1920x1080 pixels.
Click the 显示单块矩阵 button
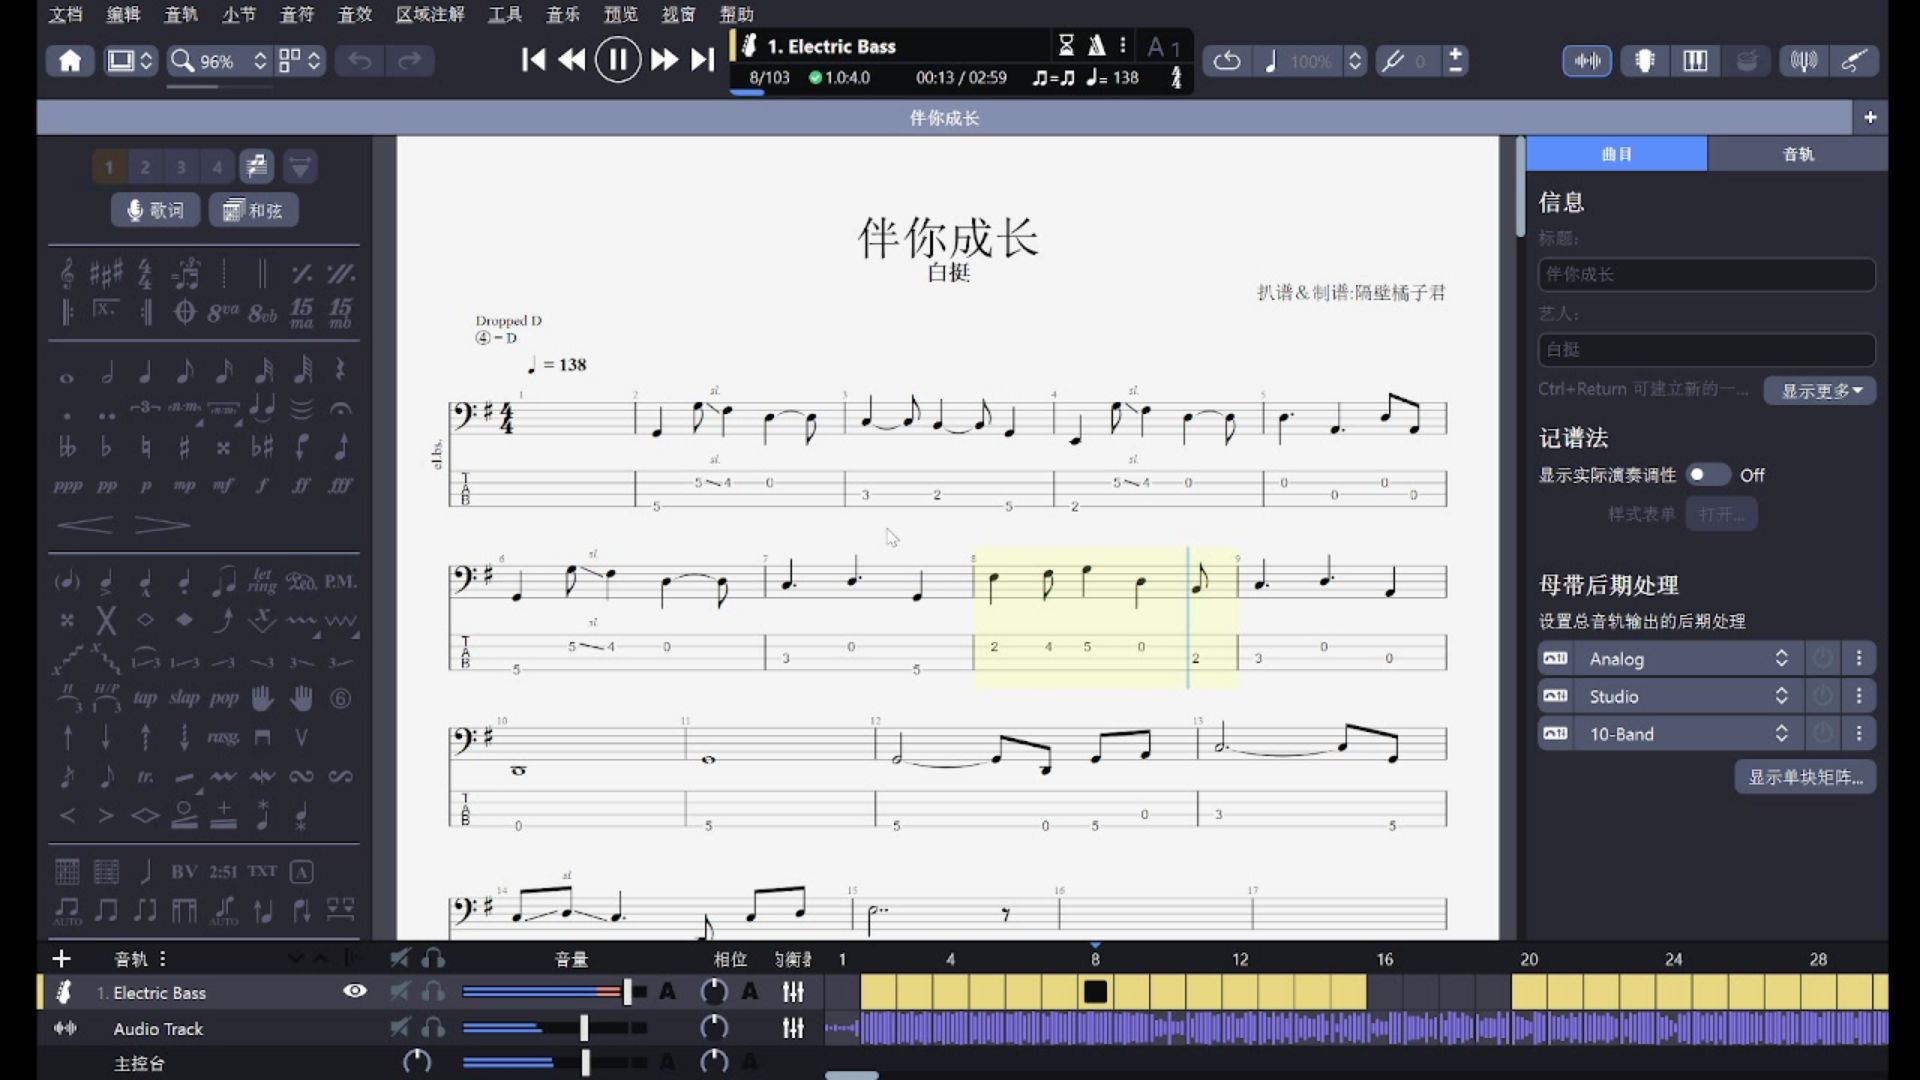1805,777
